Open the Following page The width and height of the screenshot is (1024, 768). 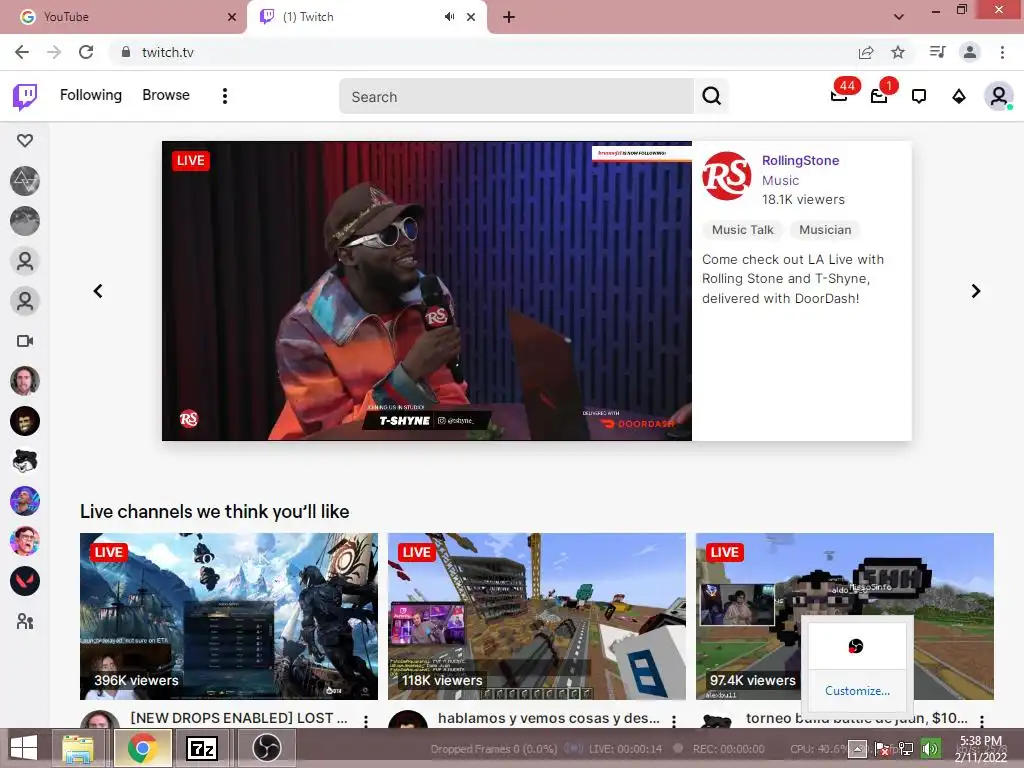[x=91, y=95]
